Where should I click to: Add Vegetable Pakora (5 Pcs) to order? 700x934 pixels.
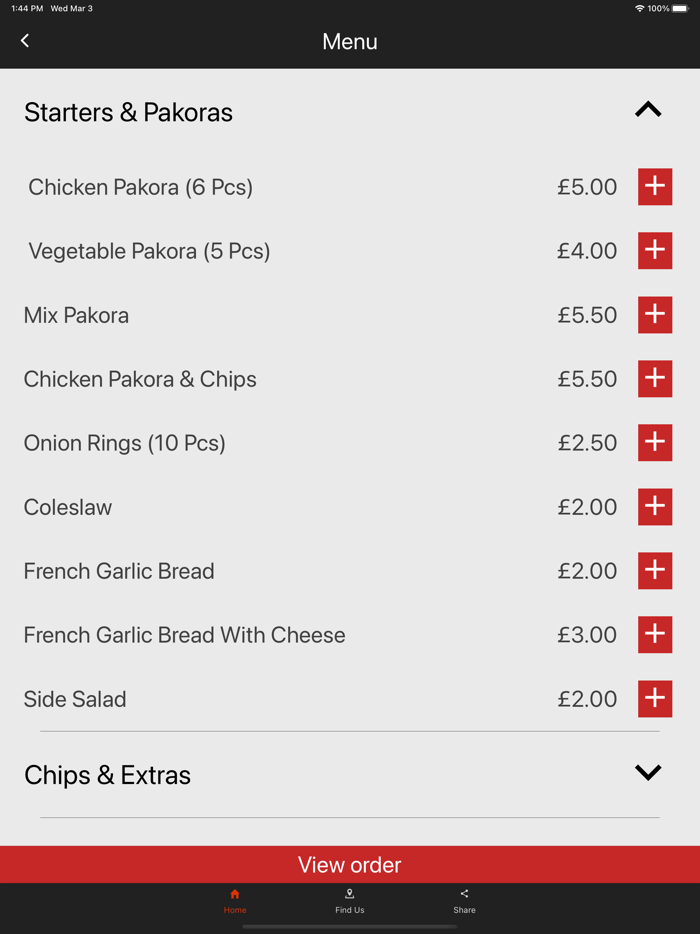(655, 251)
